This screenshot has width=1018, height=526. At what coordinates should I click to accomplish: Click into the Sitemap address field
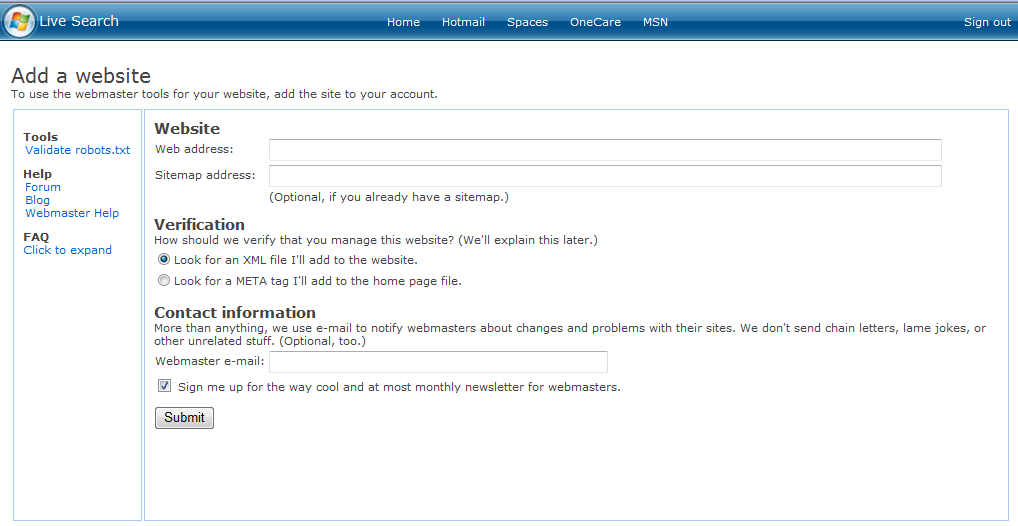[x=605, y=176]
